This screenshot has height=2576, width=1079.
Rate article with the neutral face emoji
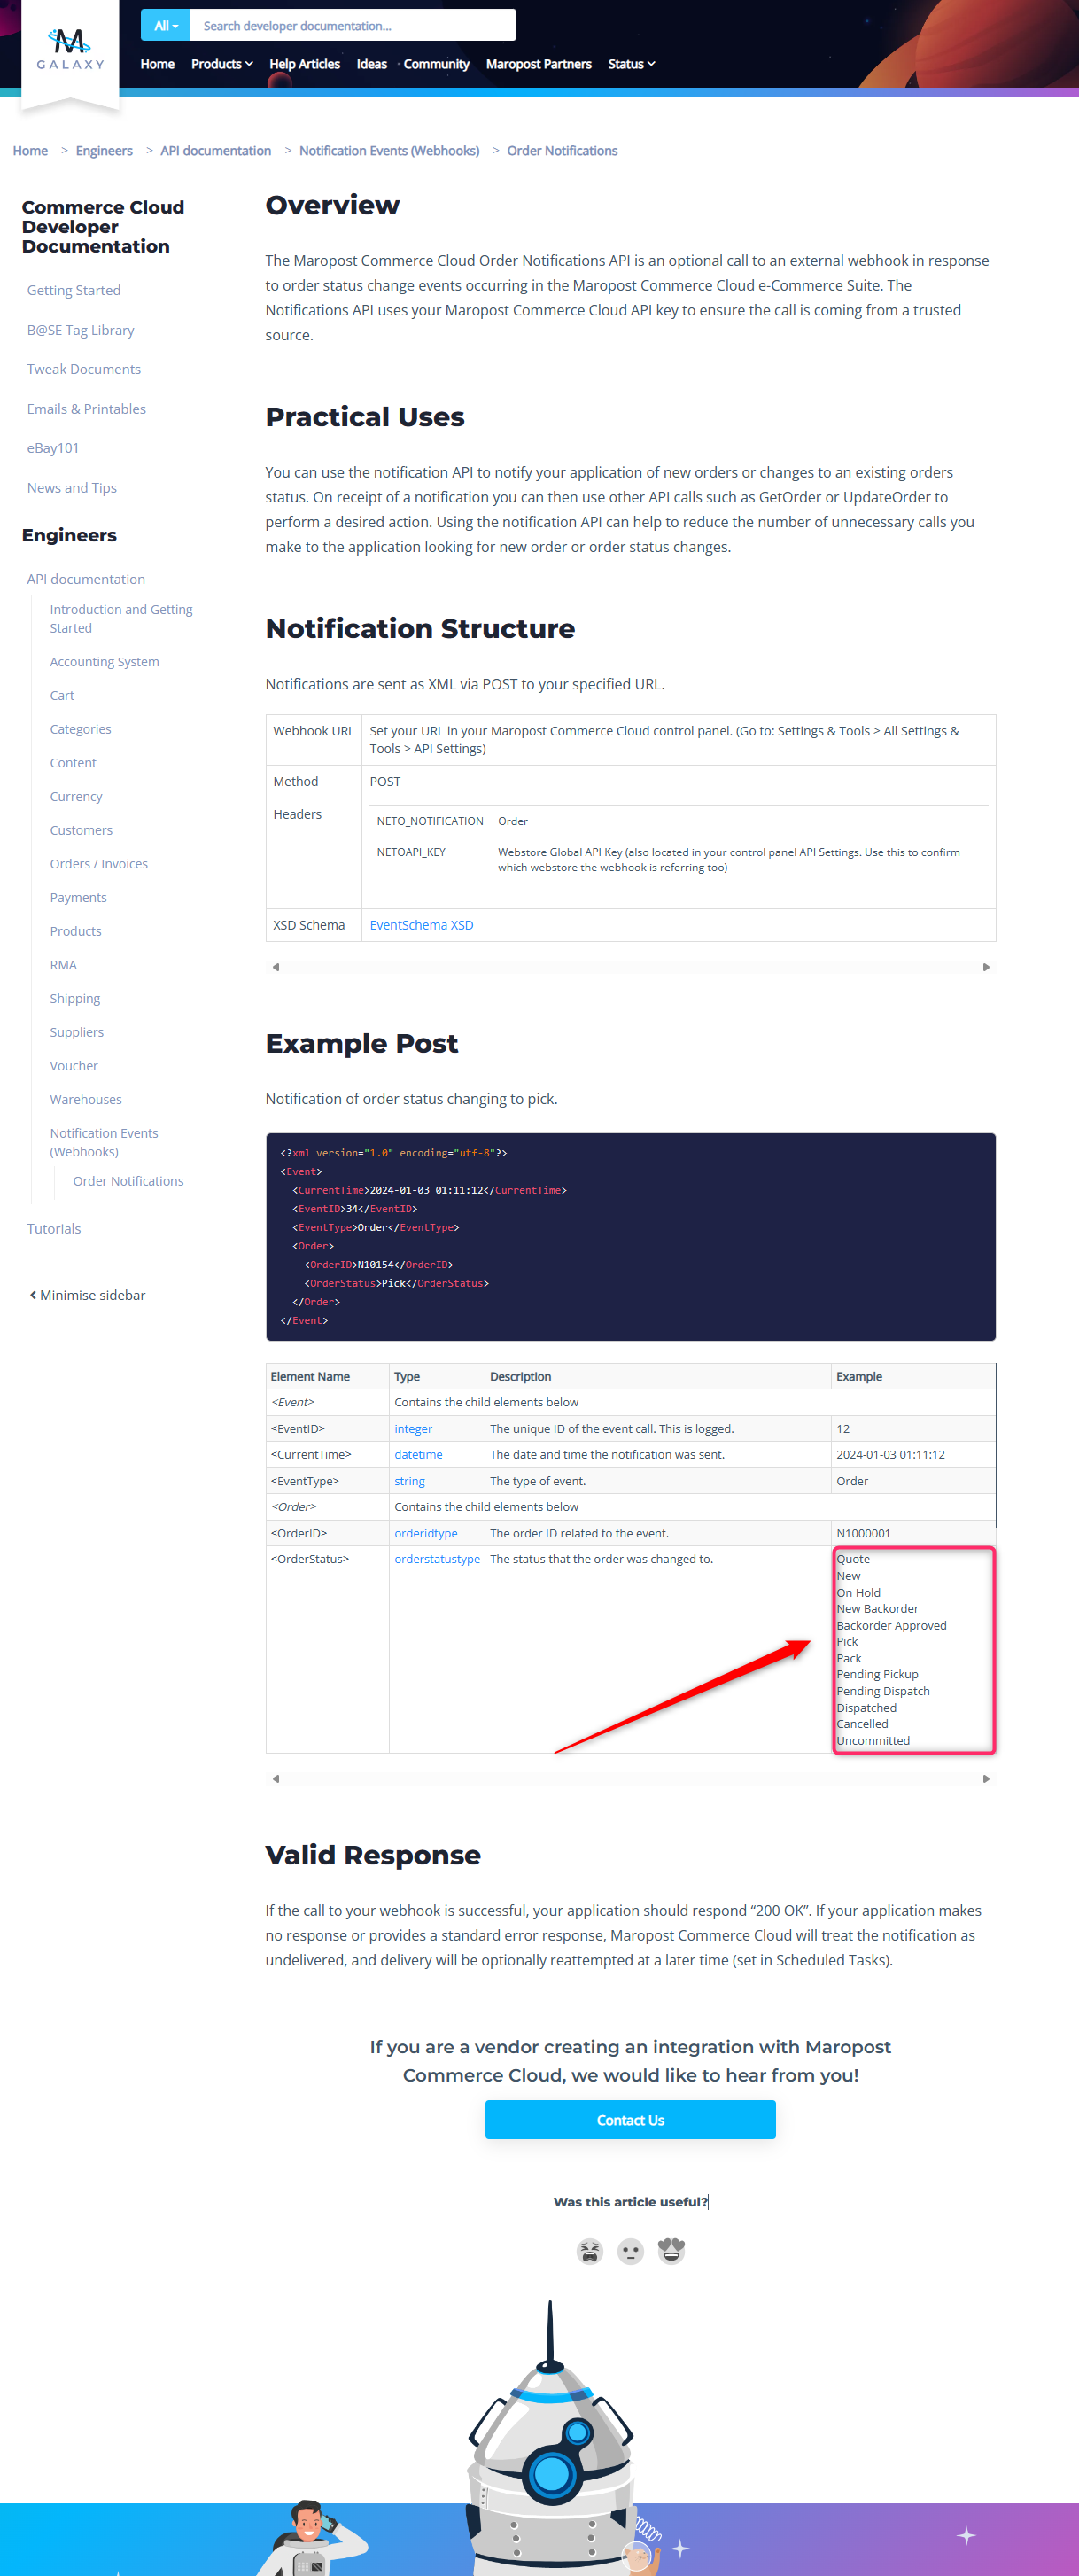coord(630,2251)
